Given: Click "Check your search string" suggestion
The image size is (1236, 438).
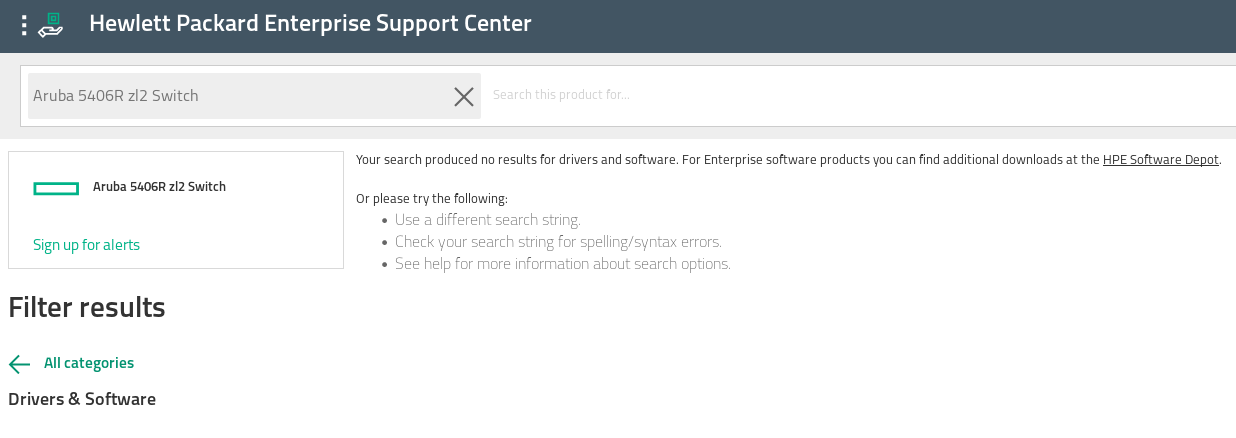Looking at the screenshot, I should (558, 242).
